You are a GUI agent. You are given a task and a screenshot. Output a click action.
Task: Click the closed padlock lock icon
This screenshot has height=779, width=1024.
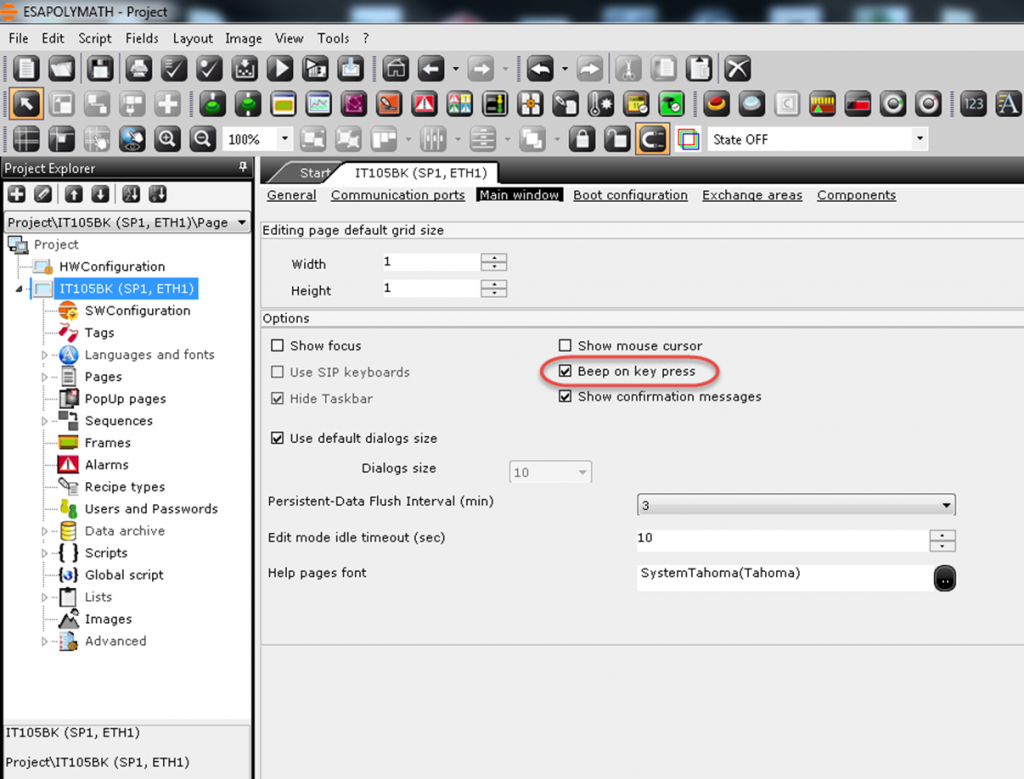click(582, 139)
